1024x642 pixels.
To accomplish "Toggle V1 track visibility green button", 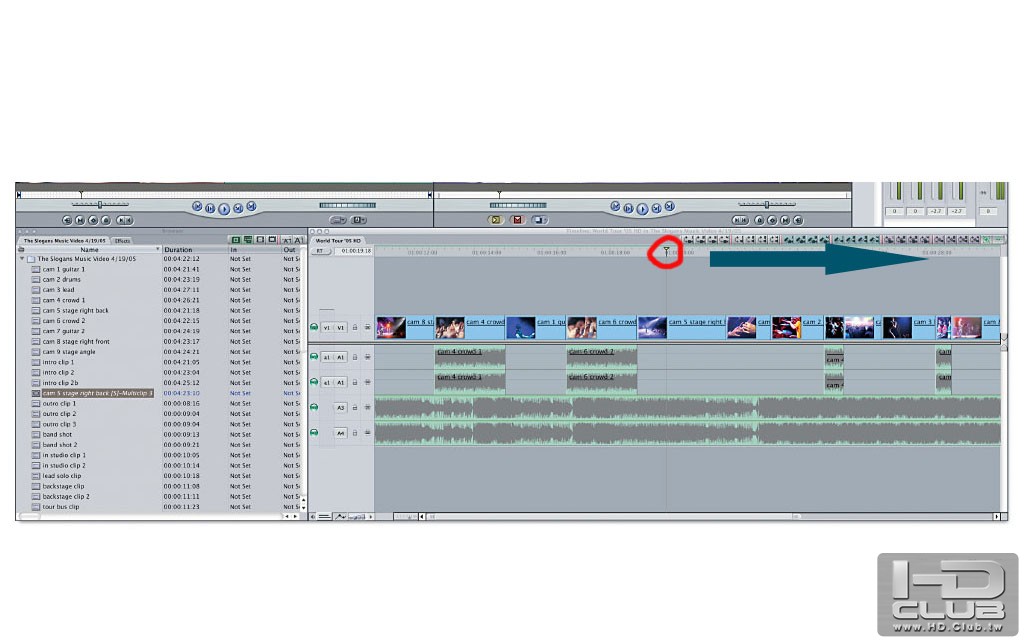I will tap(314, 327).
